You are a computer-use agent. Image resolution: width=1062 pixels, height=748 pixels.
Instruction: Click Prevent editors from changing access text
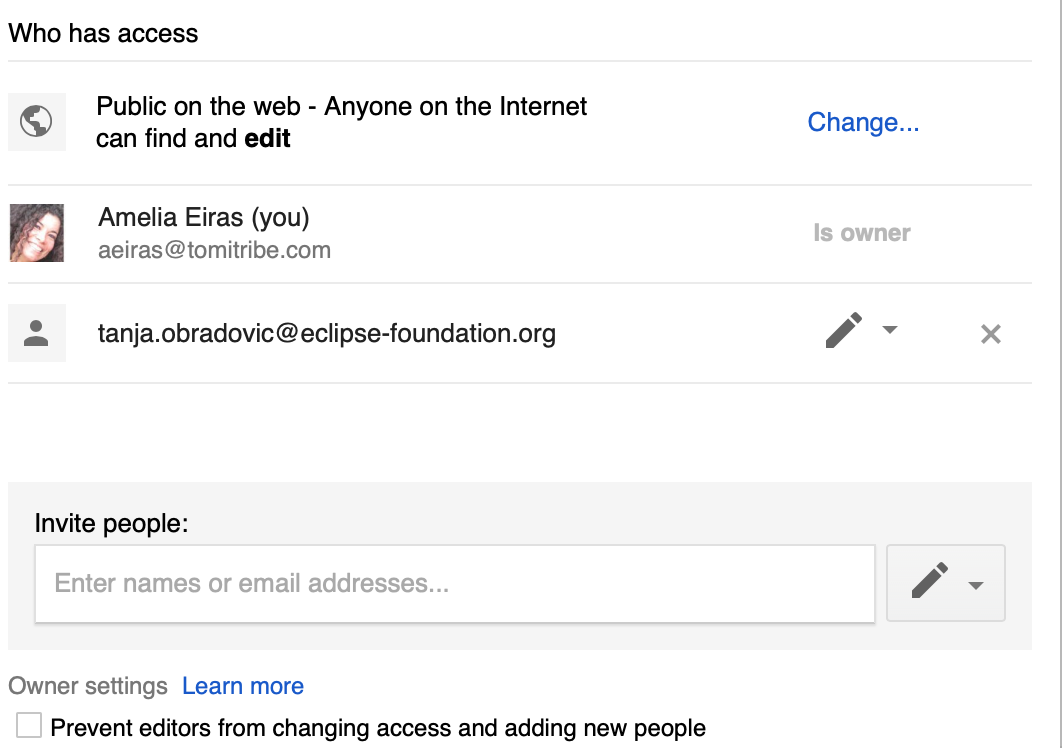(378, 728)
